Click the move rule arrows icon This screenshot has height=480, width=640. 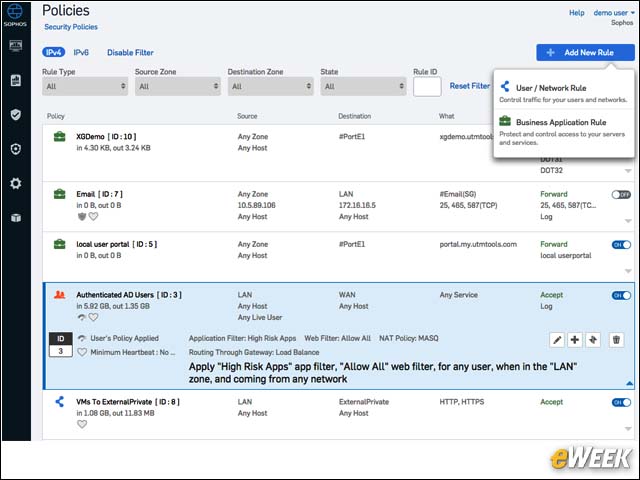coord(593,340)
